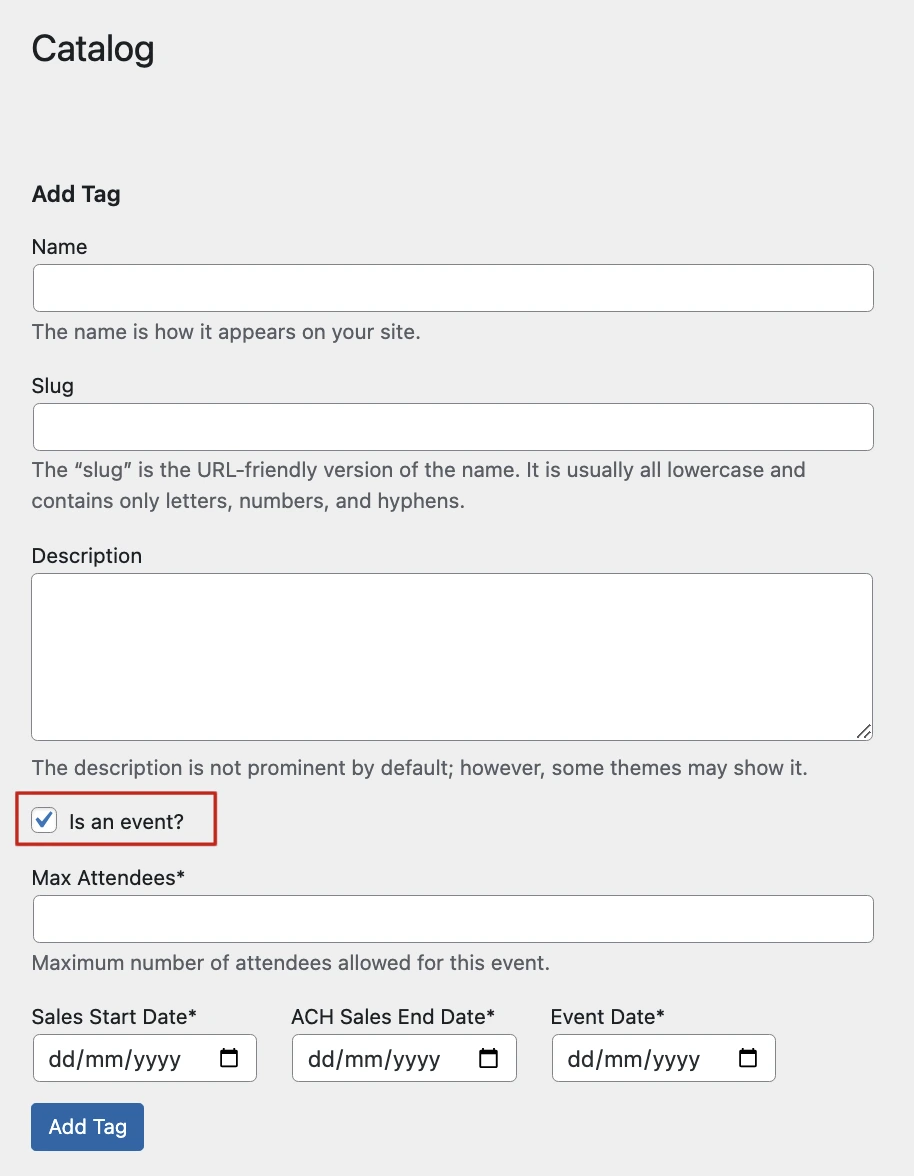Uncheck the "Is an event?" checkbox

(x=43, y=820)
